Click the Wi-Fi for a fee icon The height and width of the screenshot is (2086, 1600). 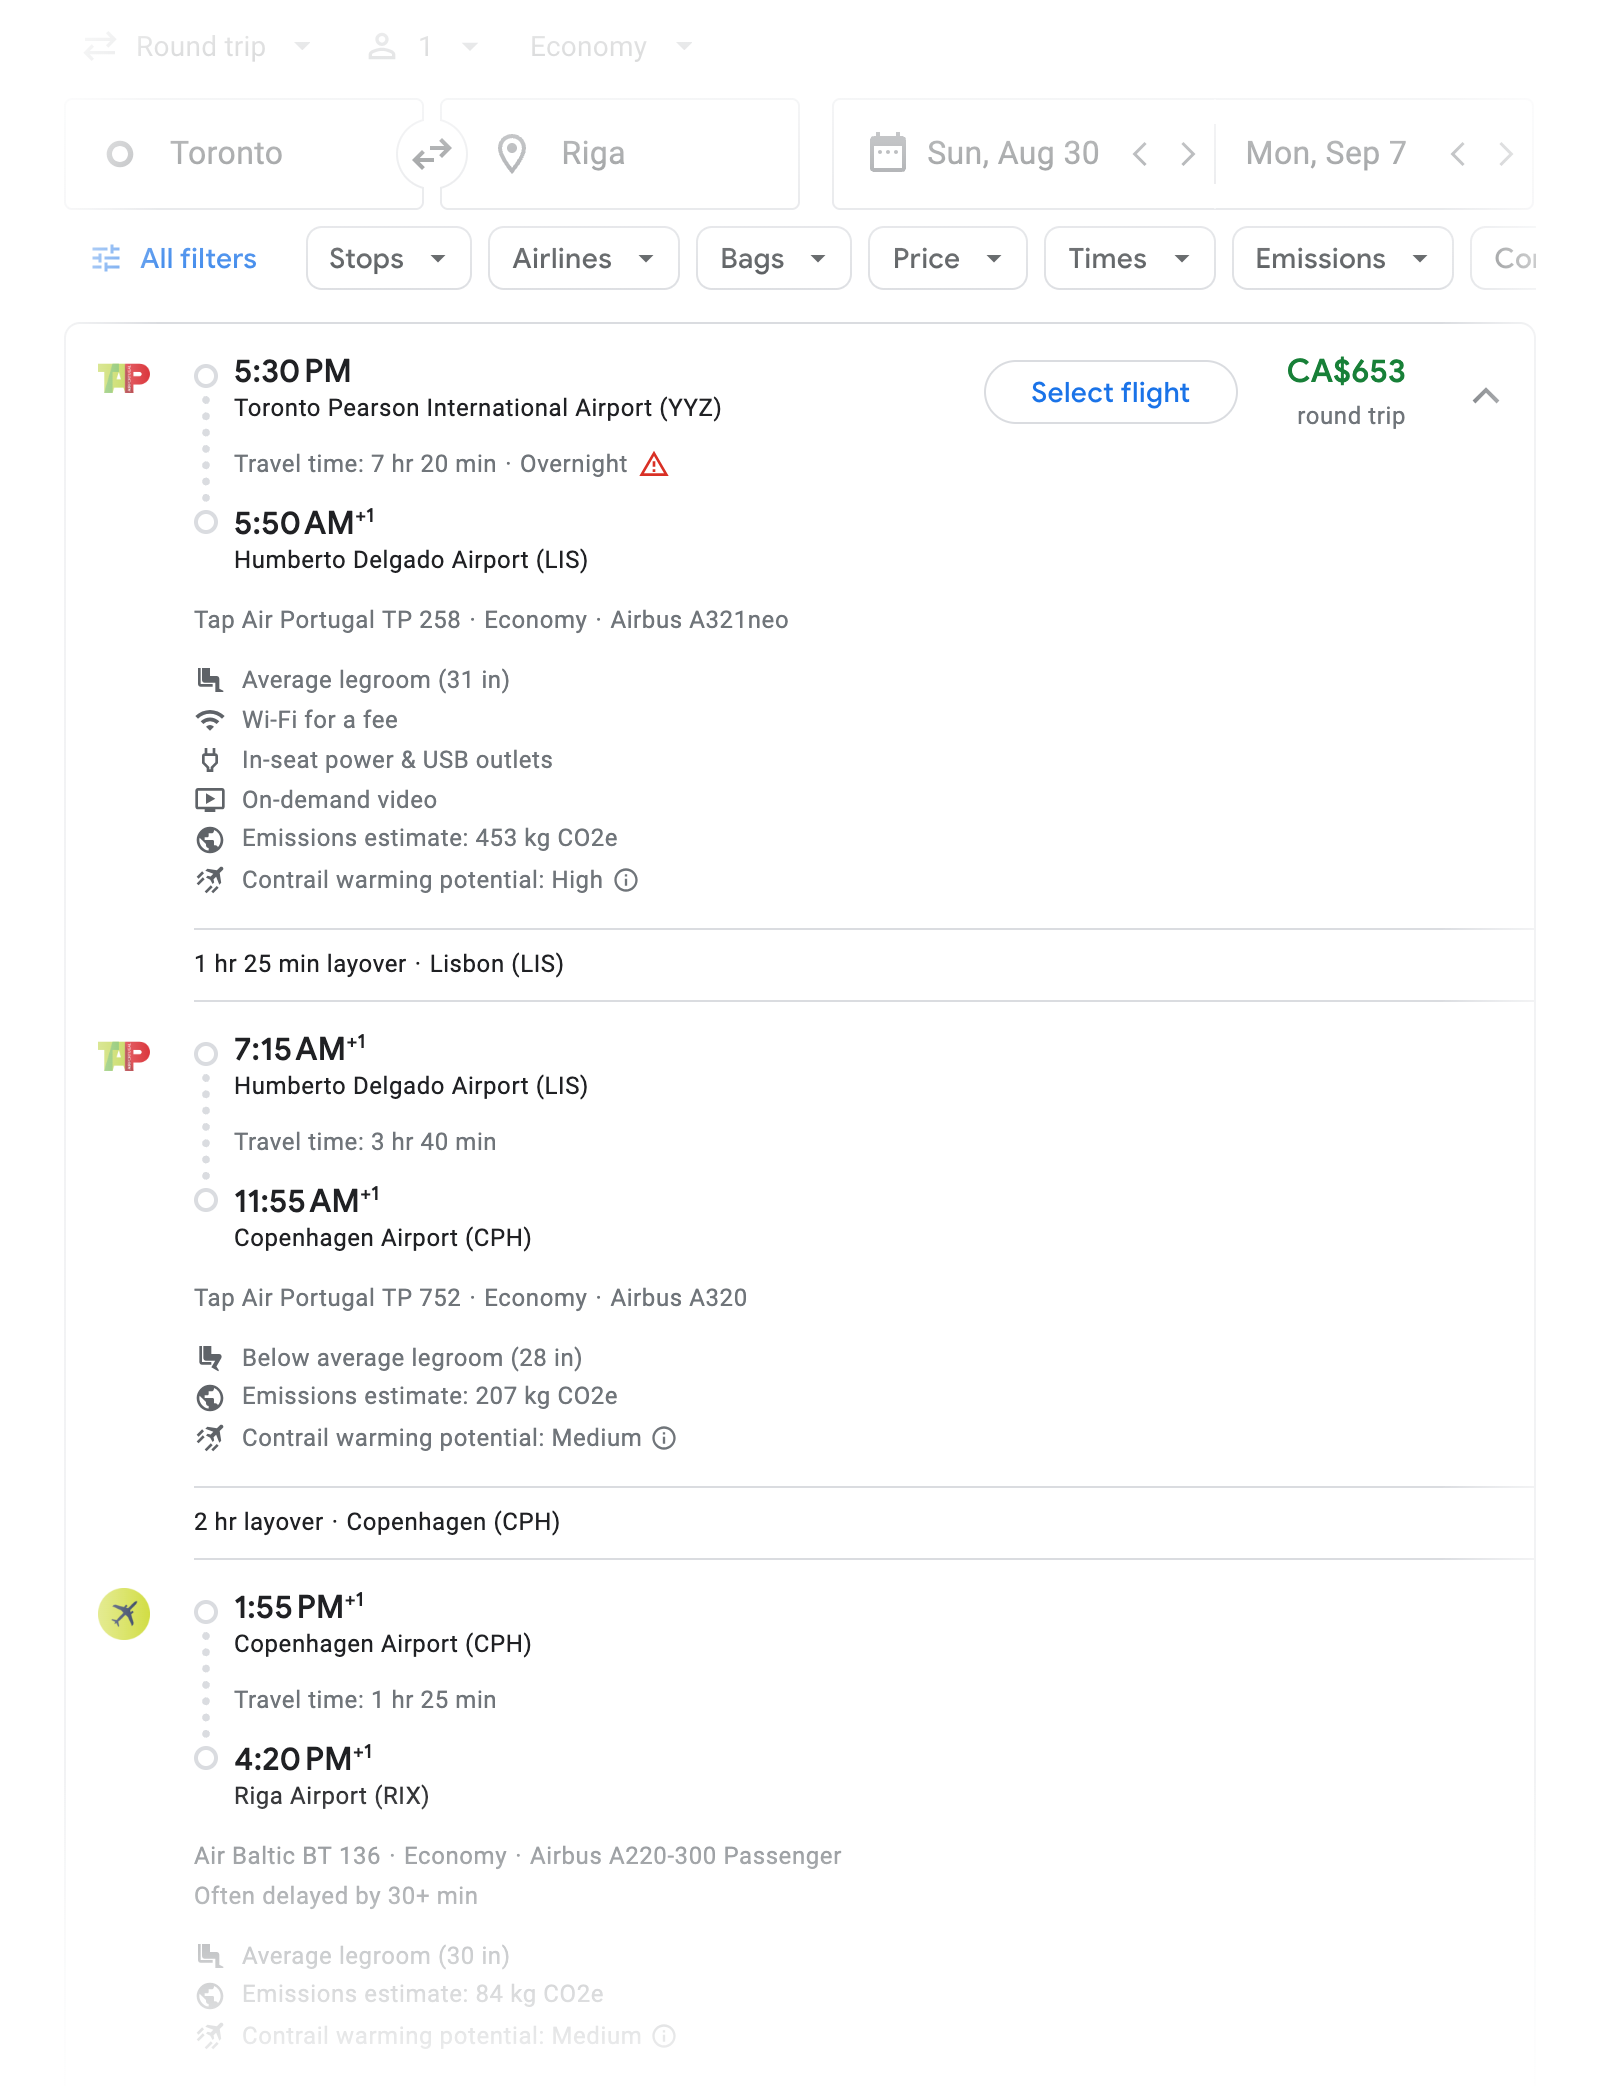211,719
